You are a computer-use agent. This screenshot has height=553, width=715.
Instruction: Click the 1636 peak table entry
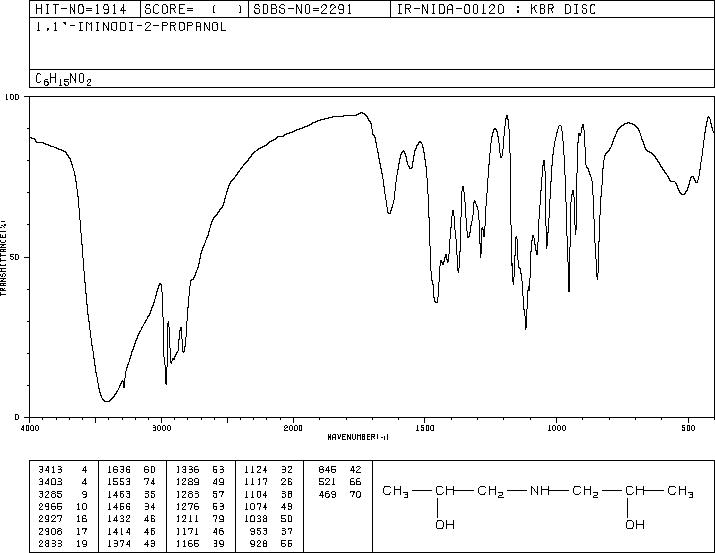(x=131, y=470)
